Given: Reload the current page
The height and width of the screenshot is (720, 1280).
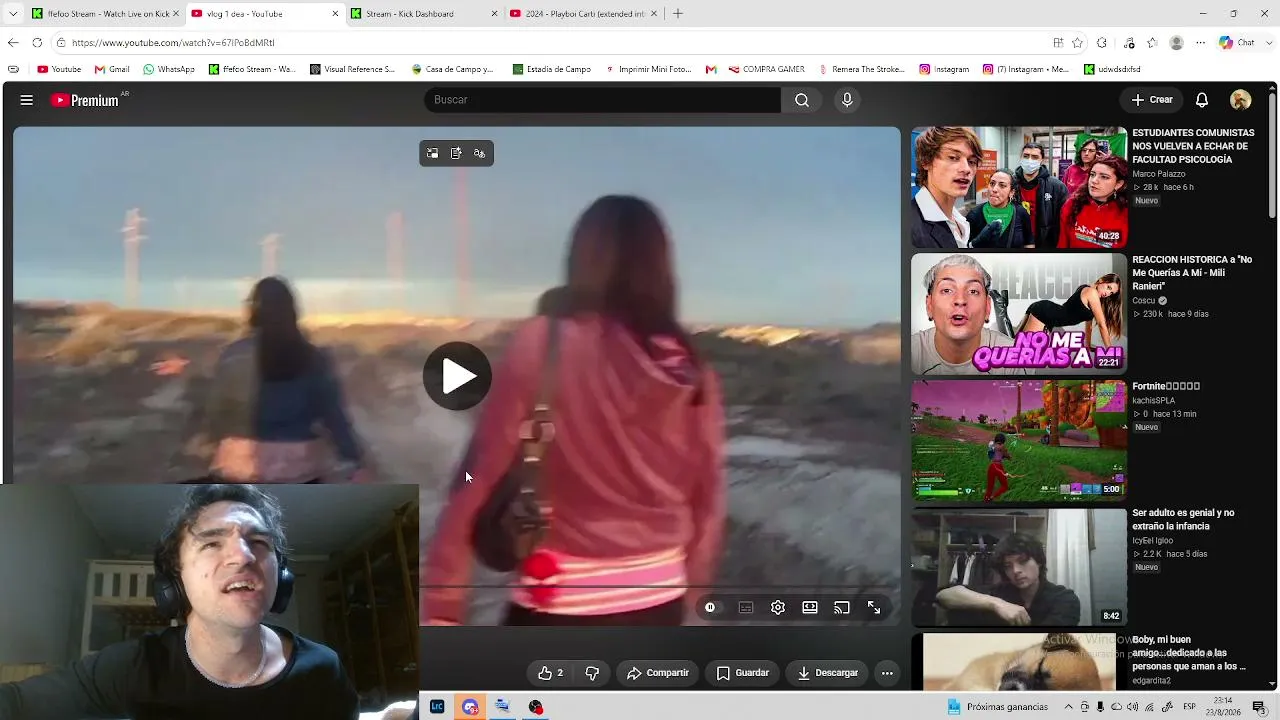Looking at the screenshot, I should (x=37, y=43).
